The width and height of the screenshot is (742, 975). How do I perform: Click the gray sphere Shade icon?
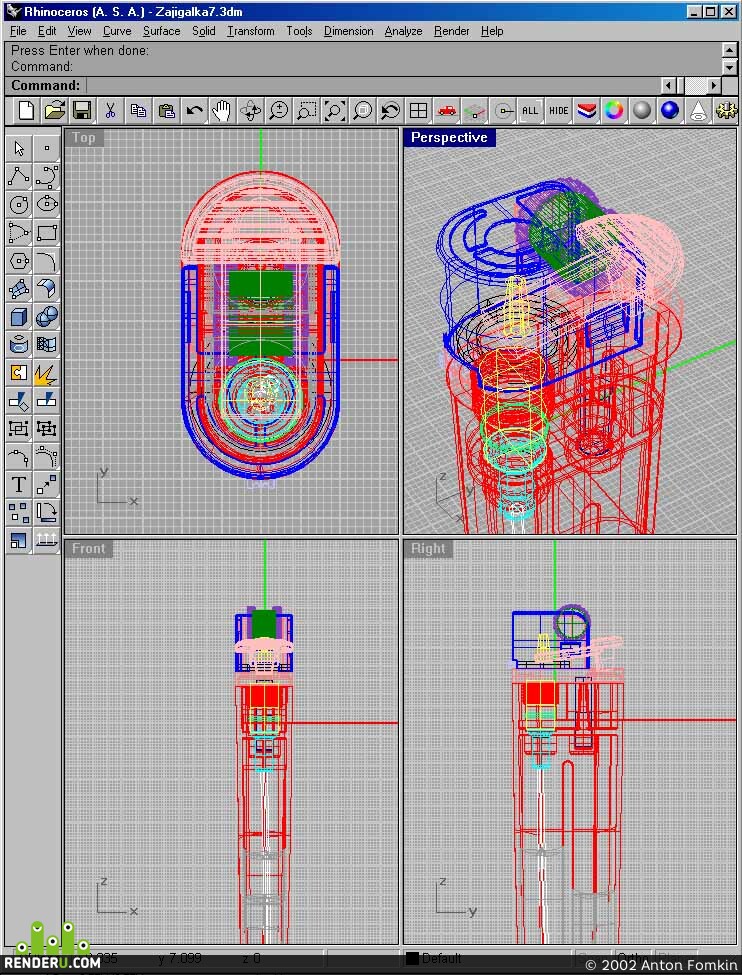pyautogui.click(x=642, y=111)
